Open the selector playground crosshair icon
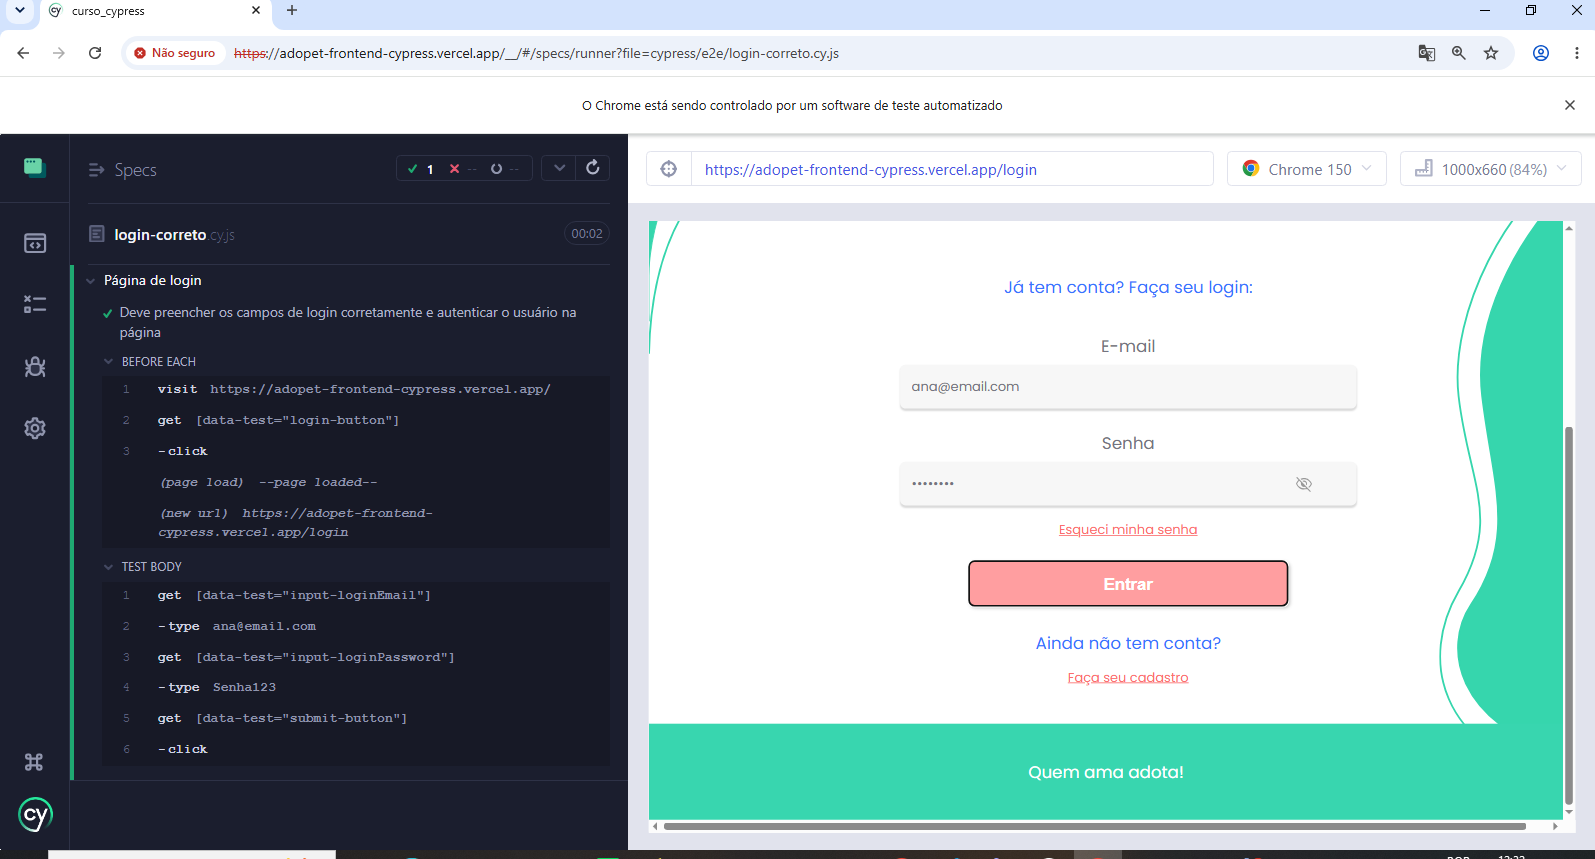Image resolution: width=1595 pixels, height=859 pixels. point(669,169)
